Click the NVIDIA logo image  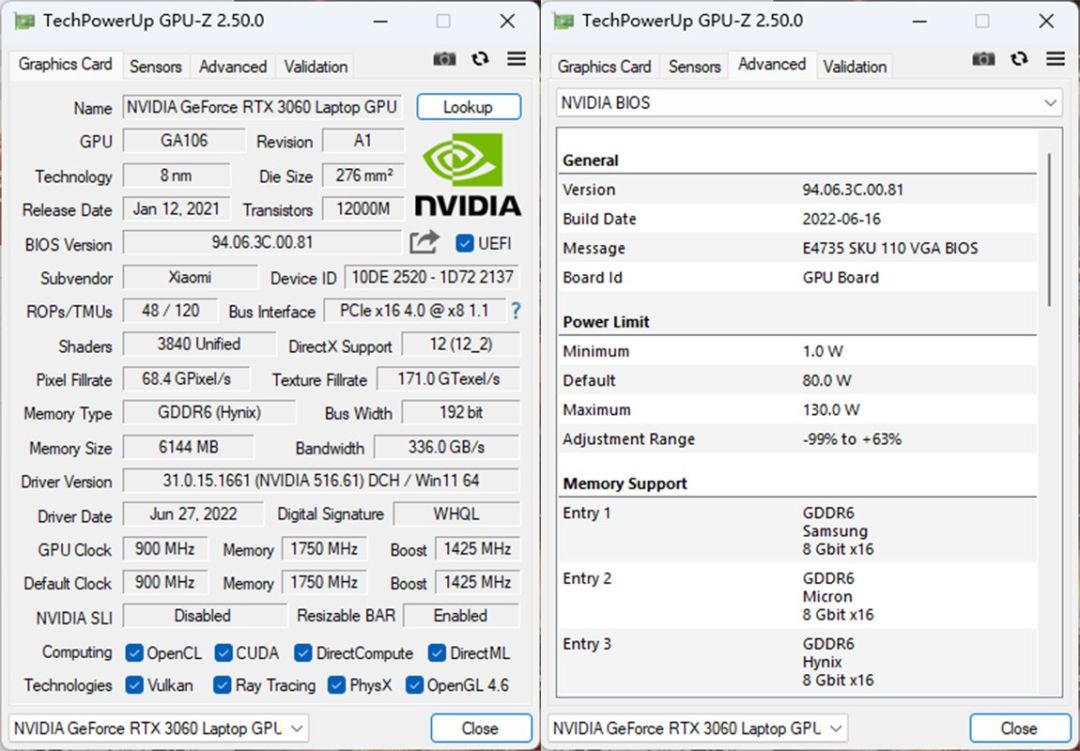pos(468,175)
